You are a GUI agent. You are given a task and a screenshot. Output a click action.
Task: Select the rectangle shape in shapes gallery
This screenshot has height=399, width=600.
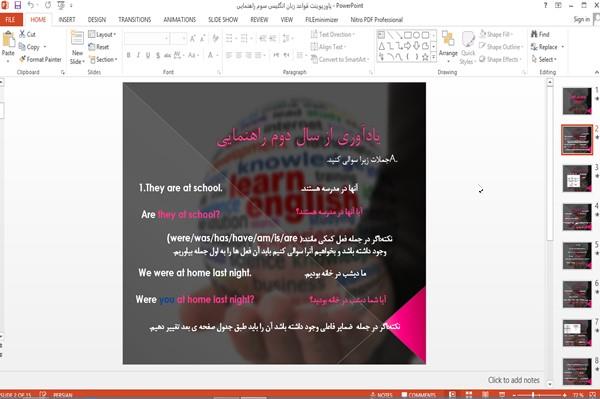tap(408, 35)
